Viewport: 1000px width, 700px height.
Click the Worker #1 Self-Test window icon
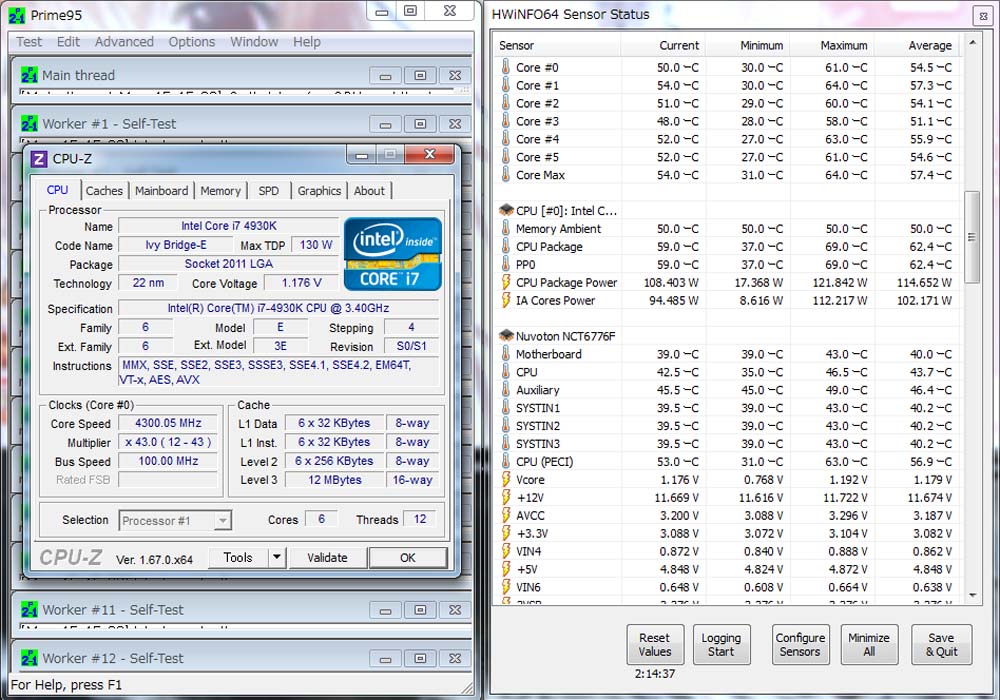(x=30, y=123)
